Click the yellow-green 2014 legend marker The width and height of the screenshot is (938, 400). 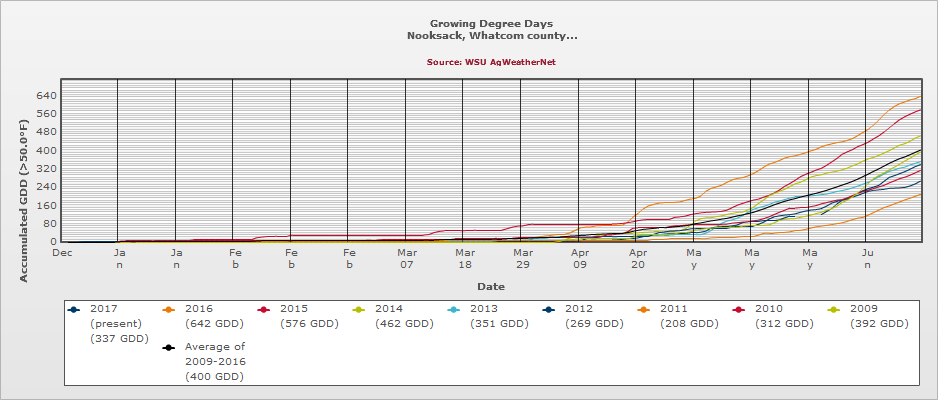point(359,309)
